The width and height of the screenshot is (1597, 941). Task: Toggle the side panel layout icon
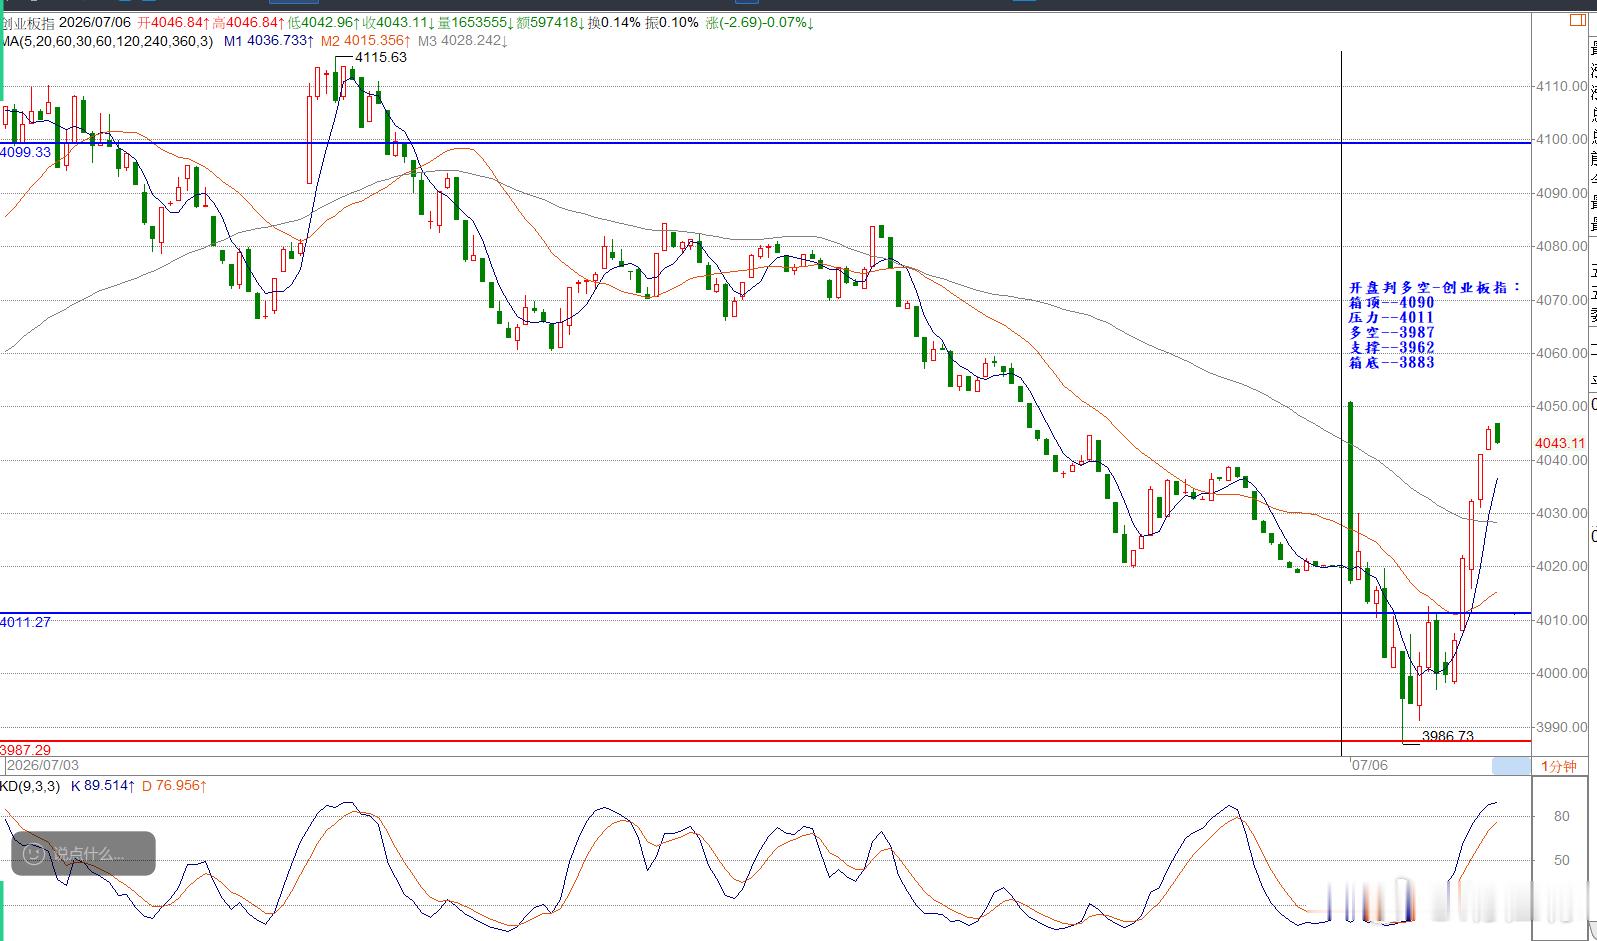tap(1578, 19)
